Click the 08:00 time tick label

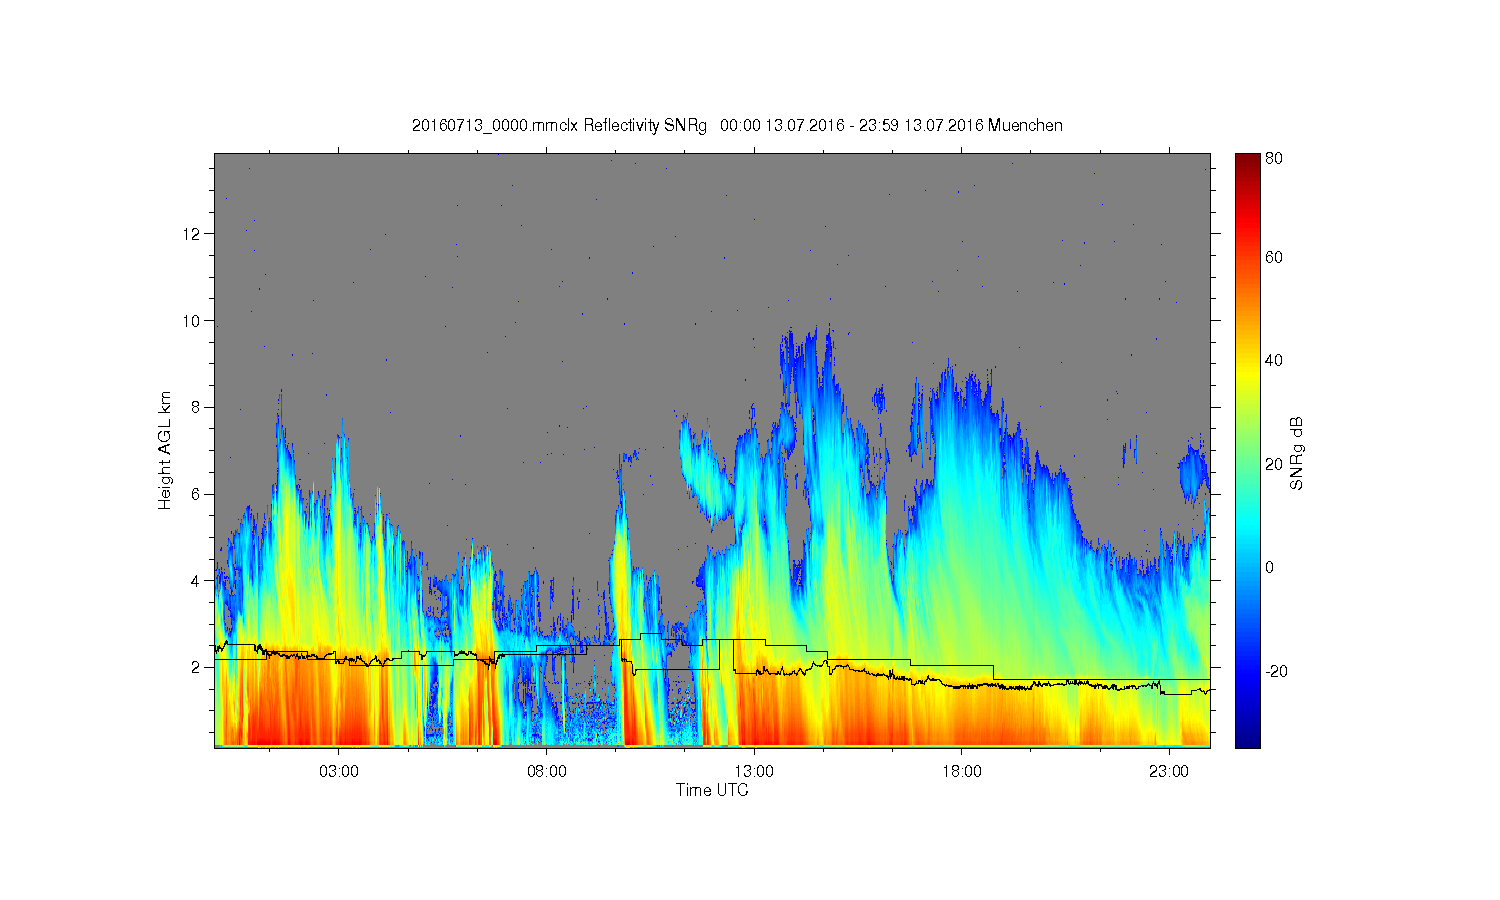[x=546, y=772]
